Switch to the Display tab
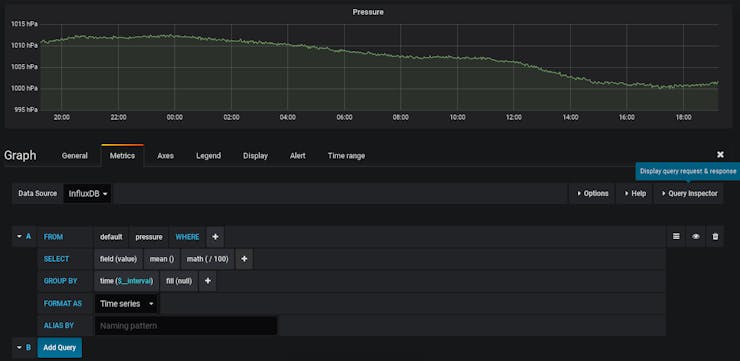This screenshot has width=740, height=361. (x=255, y=156)
